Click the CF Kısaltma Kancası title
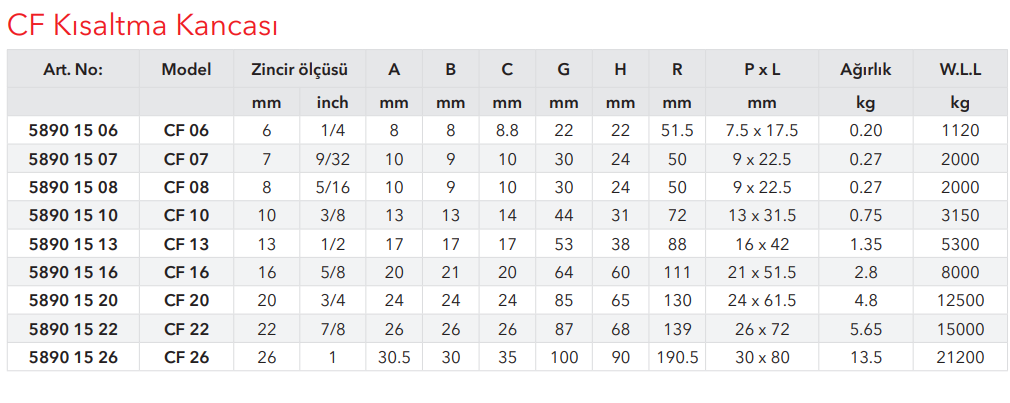The height and width of the screenshot is (403, 1010). tap(142, 27)
